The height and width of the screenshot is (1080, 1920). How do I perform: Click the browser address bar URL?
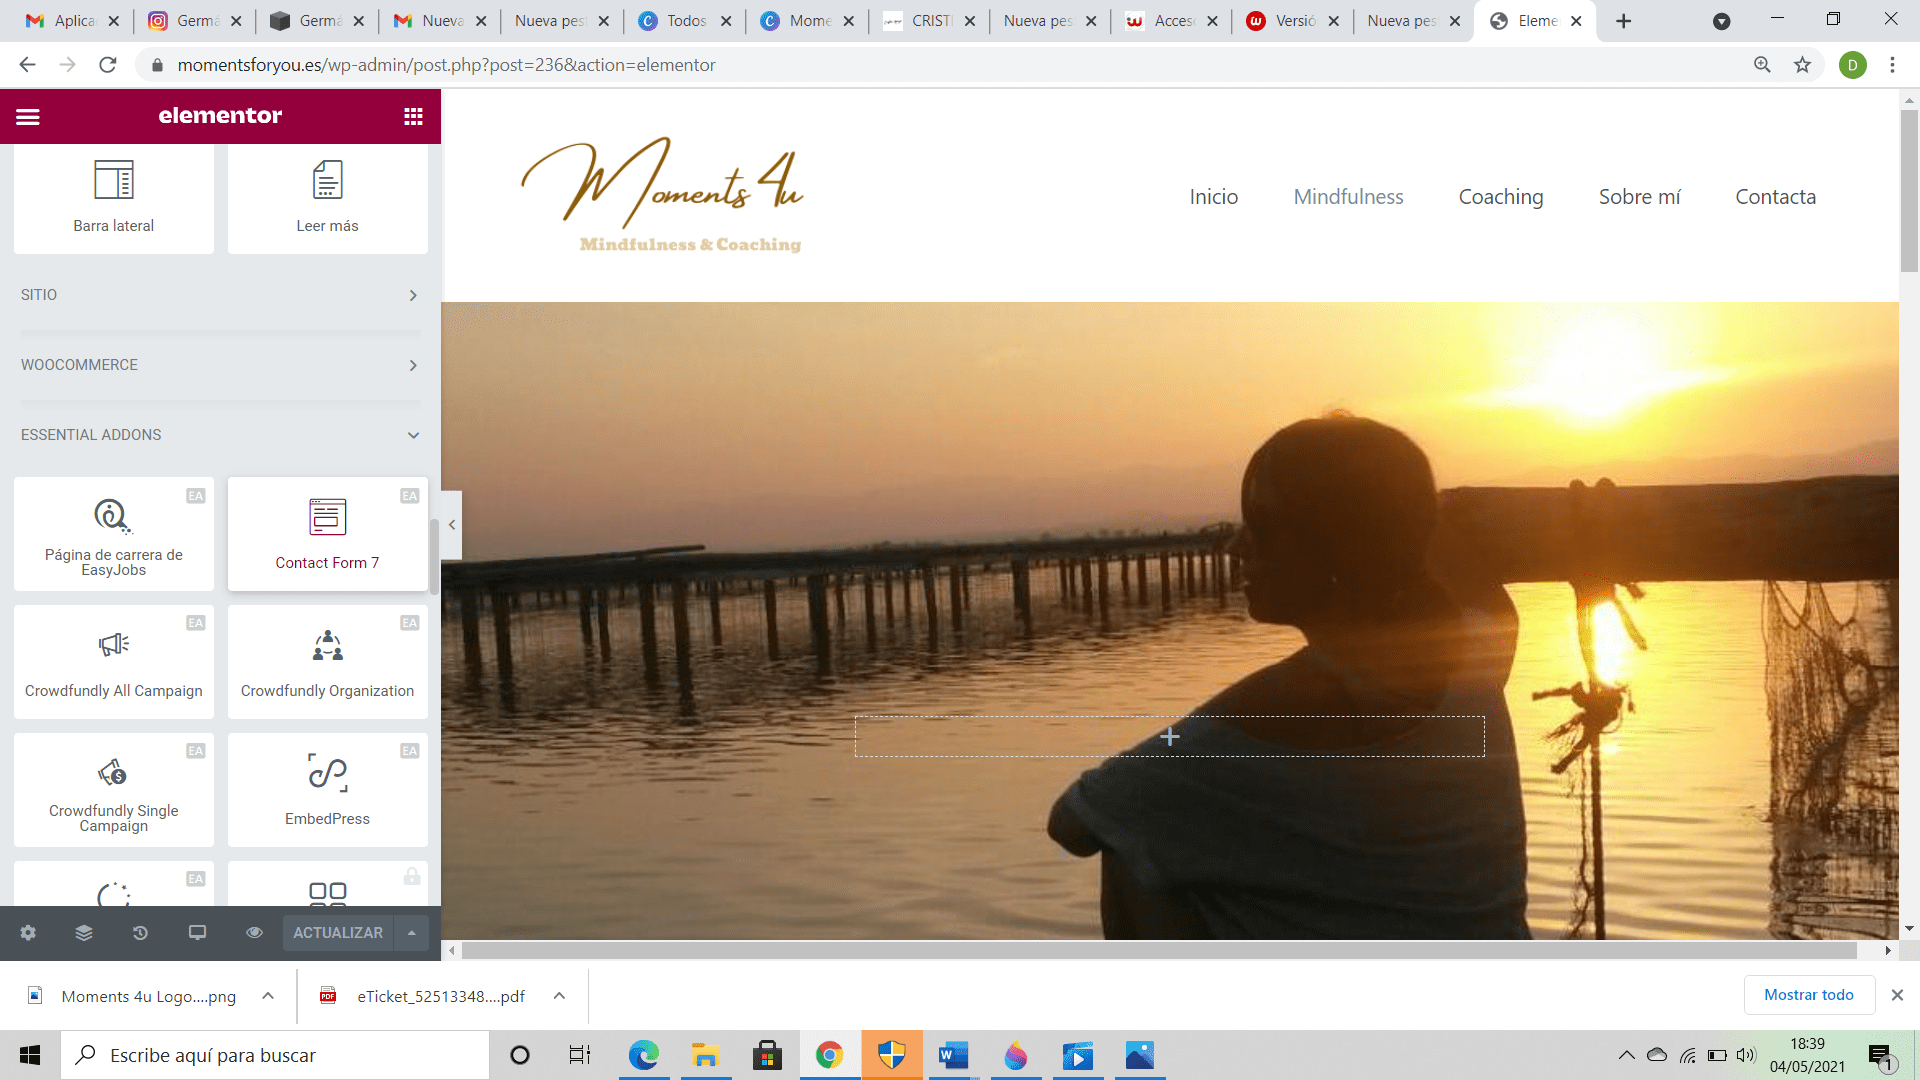pyautogui.click(x=446, y=65)
